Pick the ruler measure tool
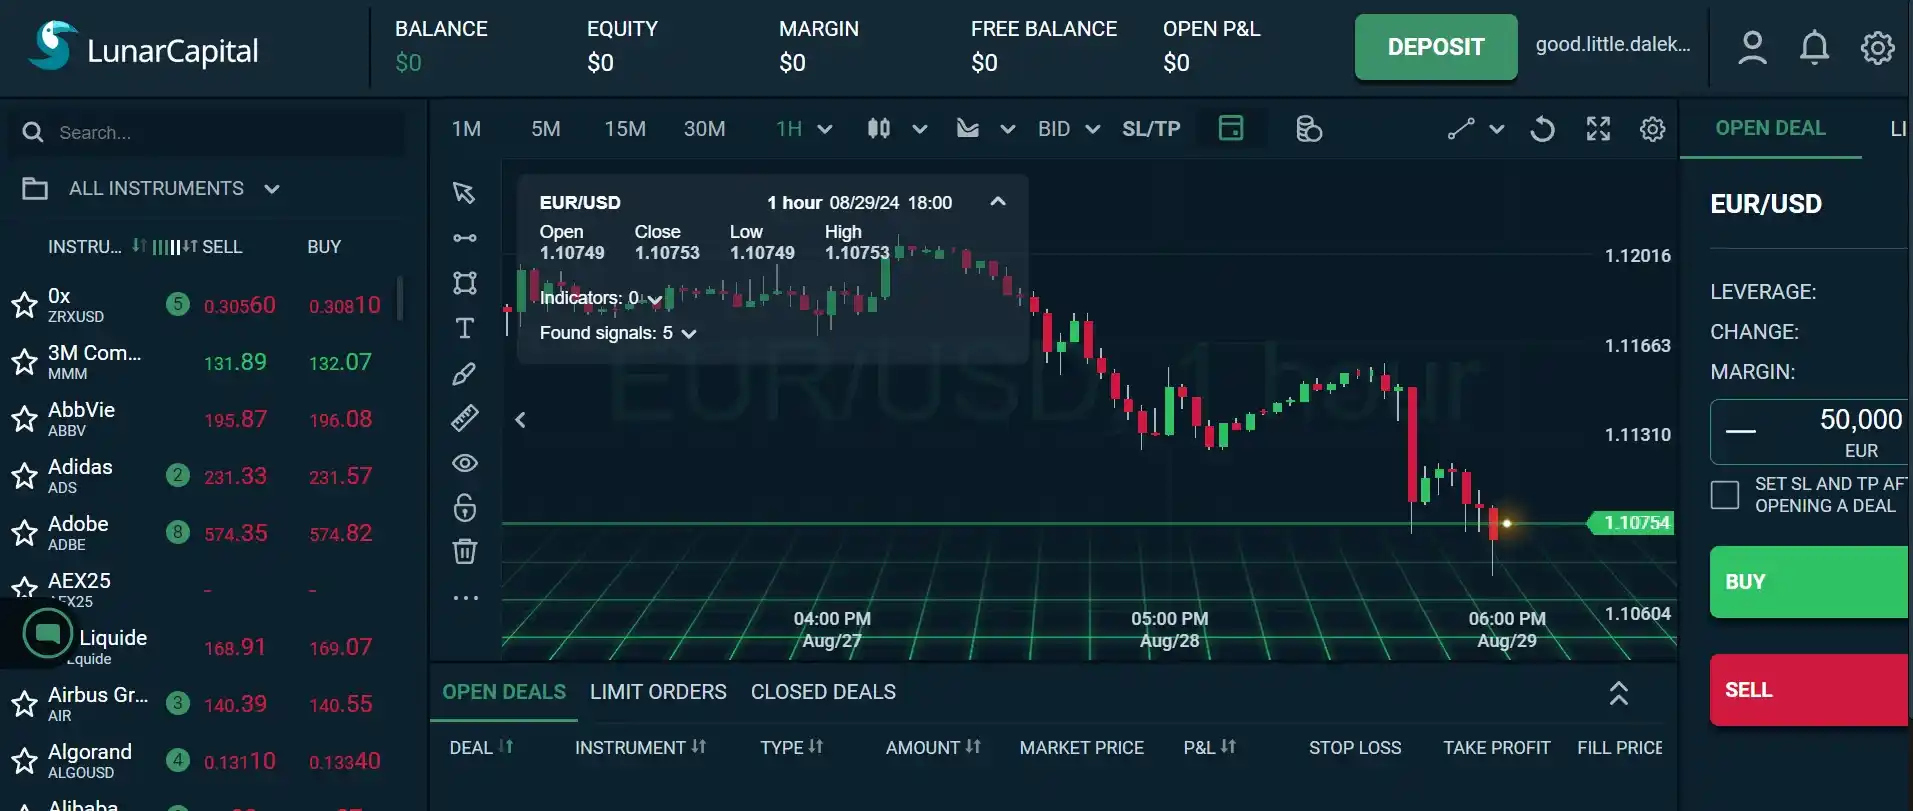Viewport: 1913px width, 811px height. (x=464, y=418)
